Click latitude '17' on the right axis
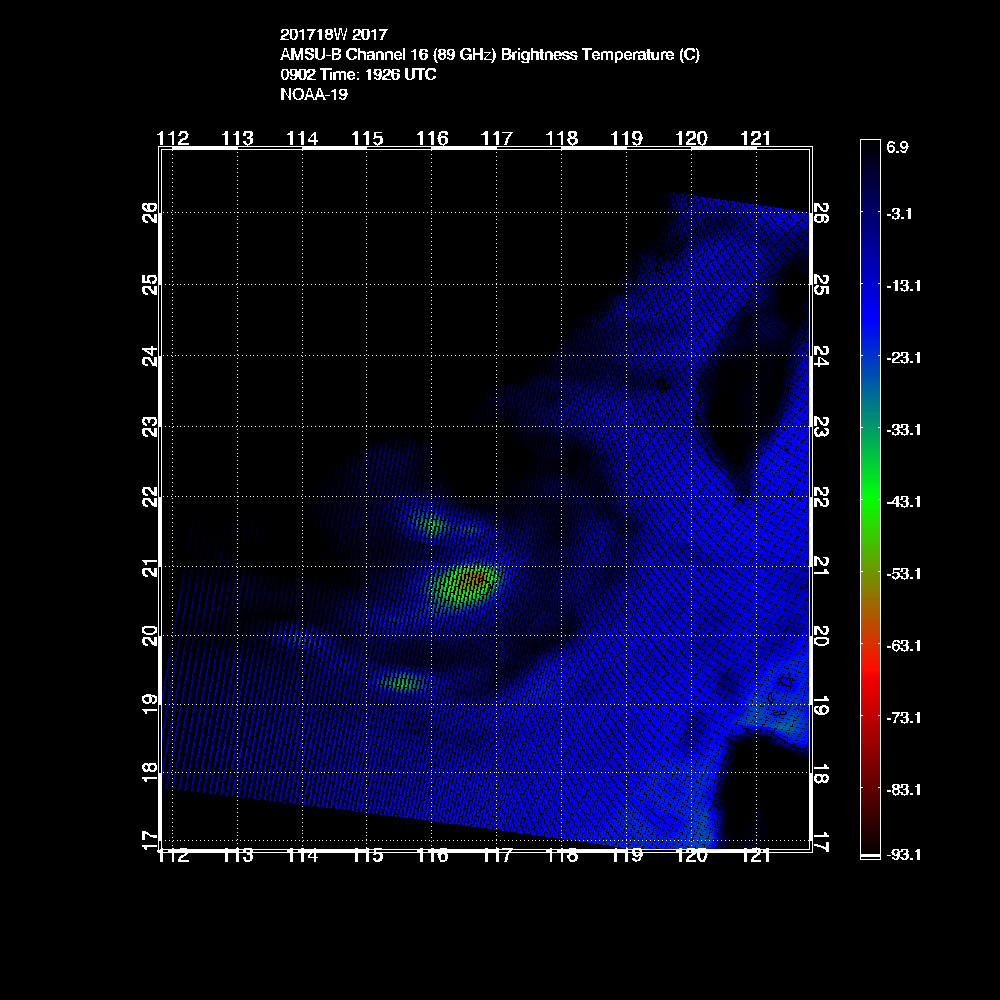The height and width of the screenshot is (1000, 1000). [822, 842]
